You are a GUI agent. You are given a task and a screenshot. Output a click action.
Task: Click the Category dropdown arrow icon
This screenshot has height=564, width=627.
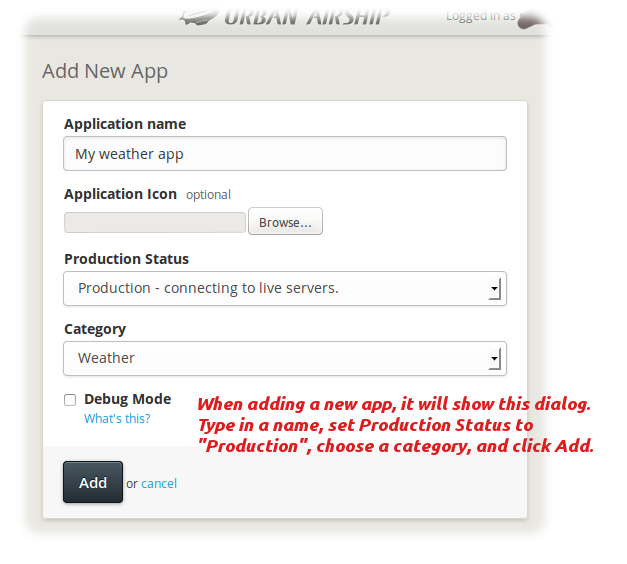coord(495,359)
